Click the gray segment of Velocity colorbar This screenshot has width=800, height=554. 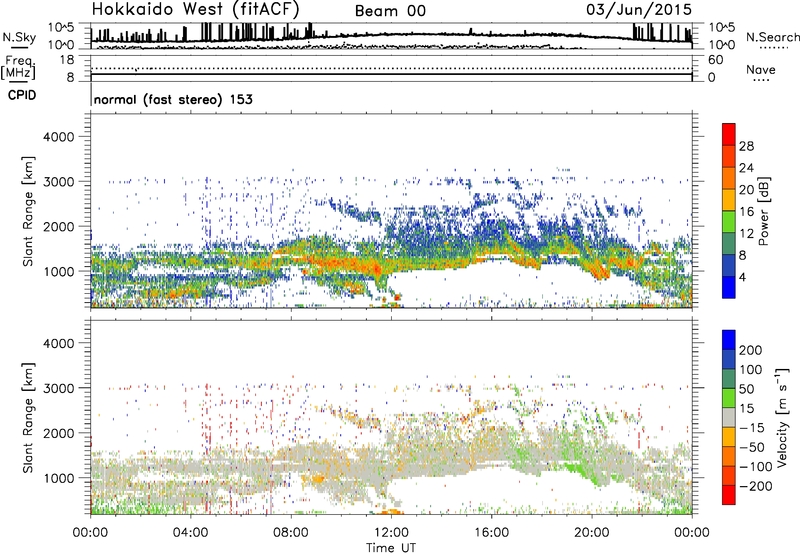click(729, 417)
